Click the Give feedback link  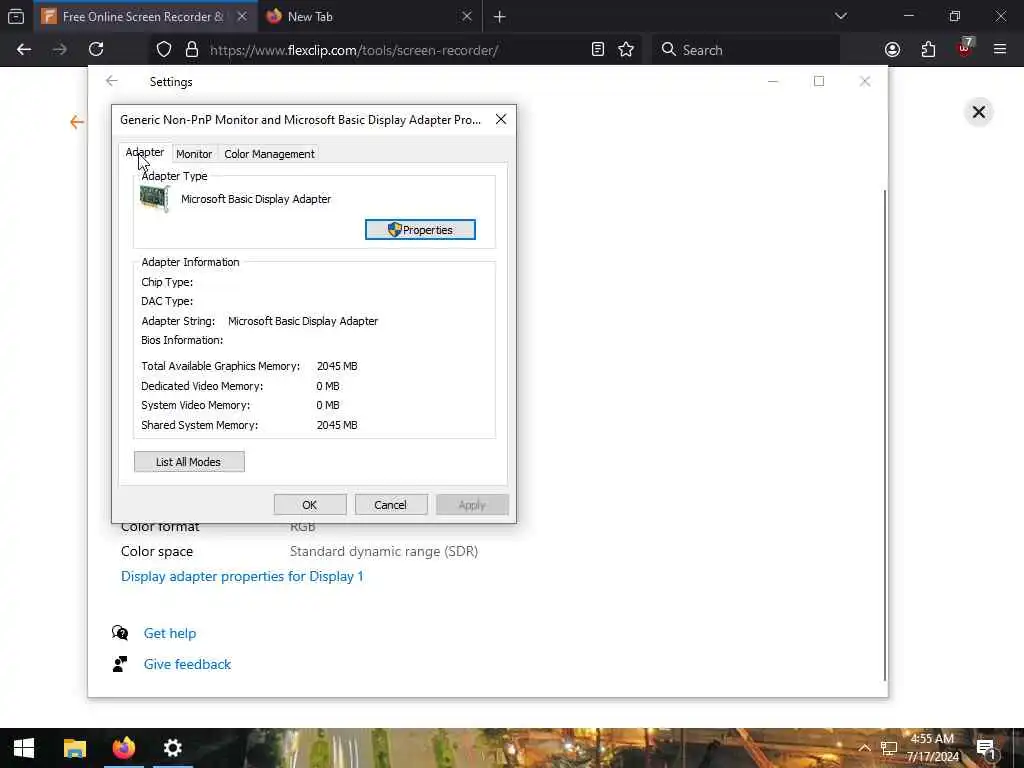pos(187,664)
